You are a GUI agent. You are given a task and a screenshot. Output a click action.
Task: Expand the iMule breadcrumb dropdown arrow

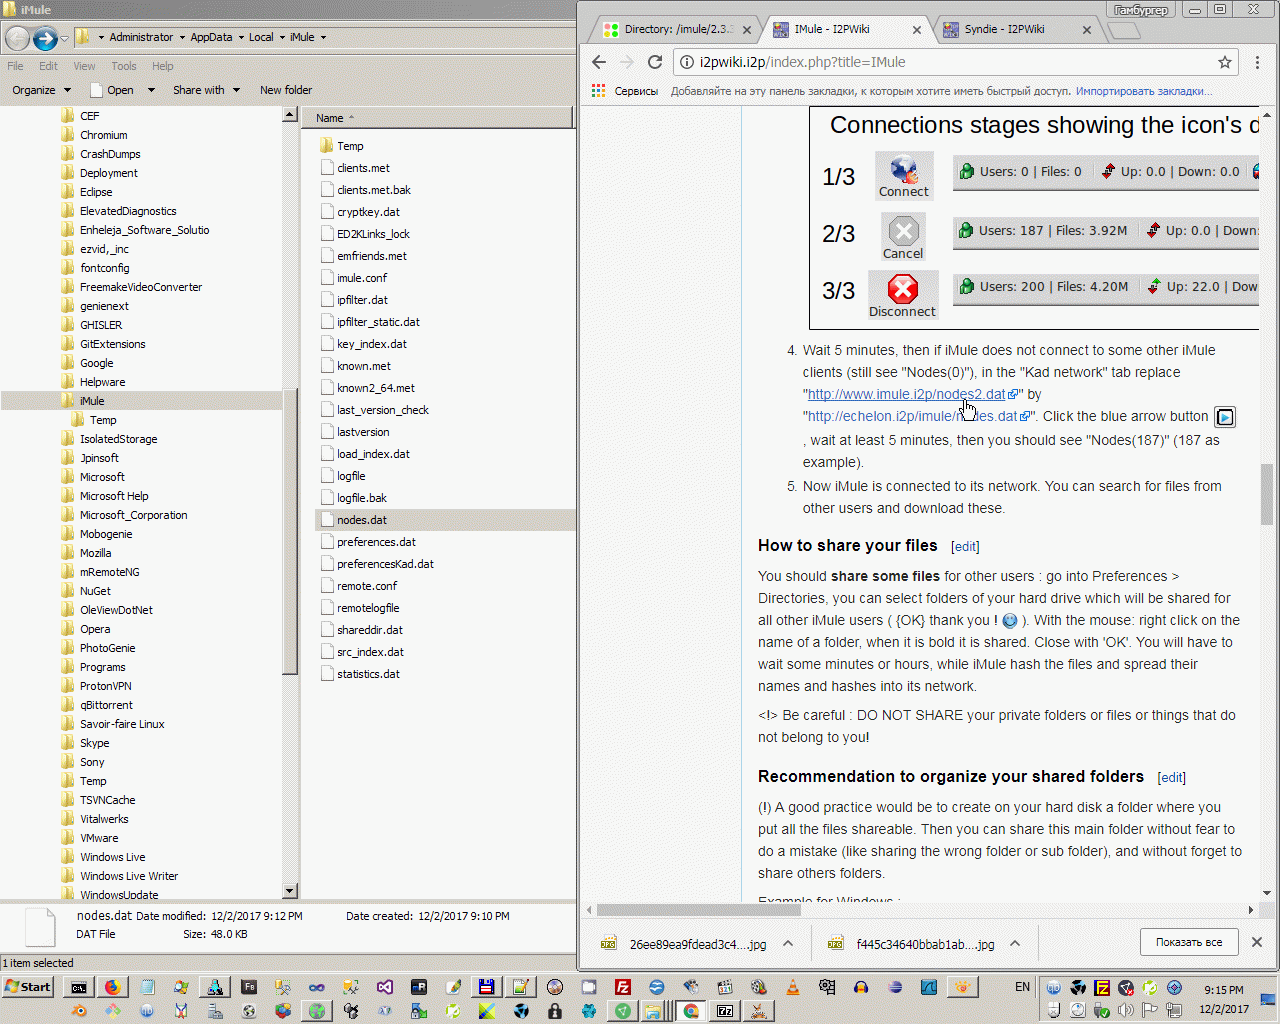click(323, 38)
